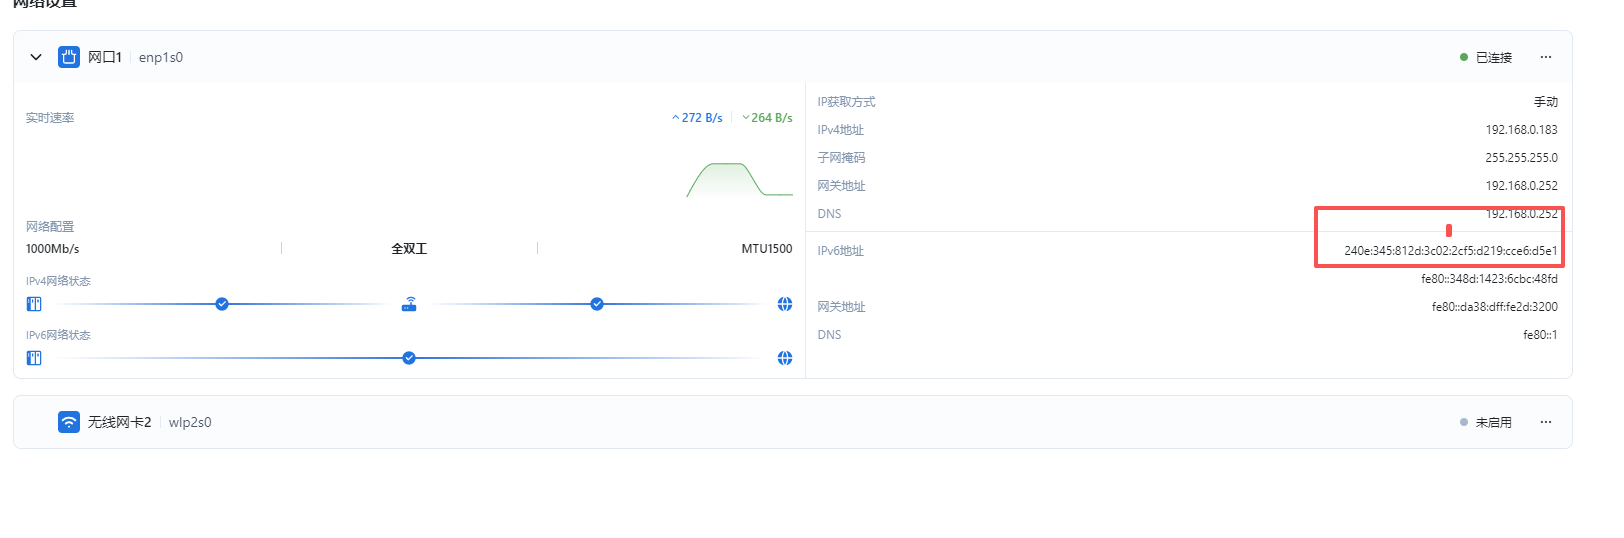The width and height of the screenshot is (1624, 538).
Task: Click the 子网掩码 label
Action: [x=841, y=158]
